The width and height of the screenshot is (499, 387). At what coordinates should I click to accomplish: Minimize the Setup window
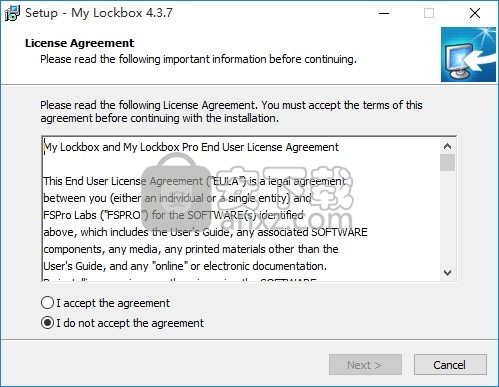[x=384, y=13]
